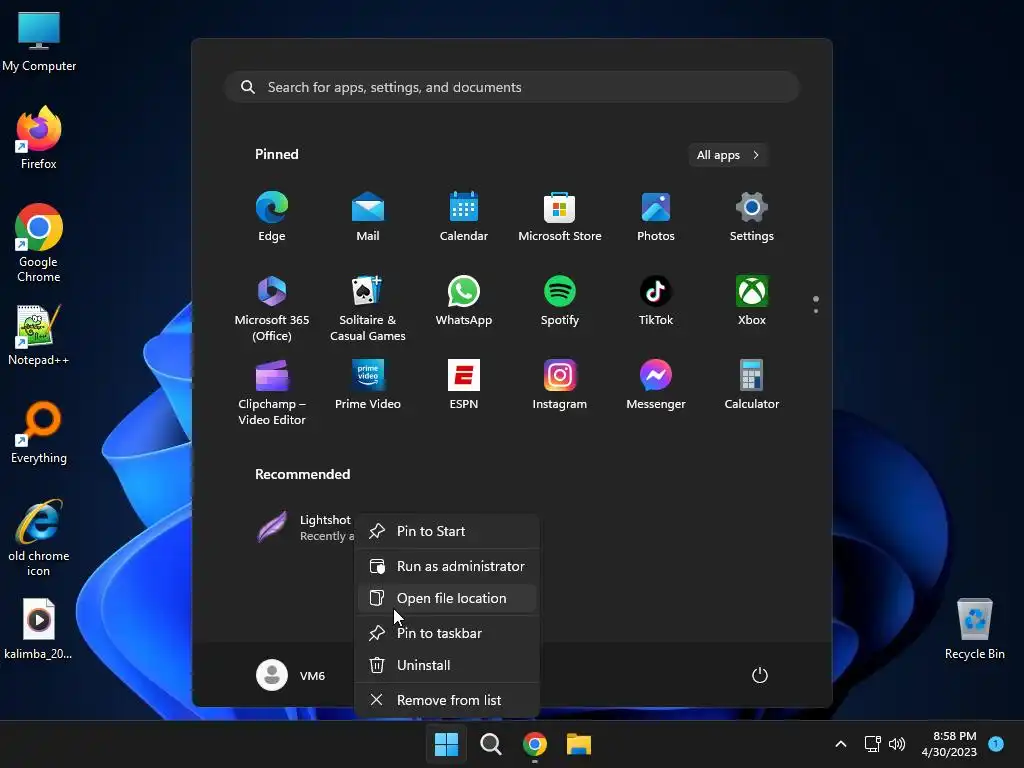Launch Calculator
The width and height of the screenshot is (1024, 768).
click(752, 385)
